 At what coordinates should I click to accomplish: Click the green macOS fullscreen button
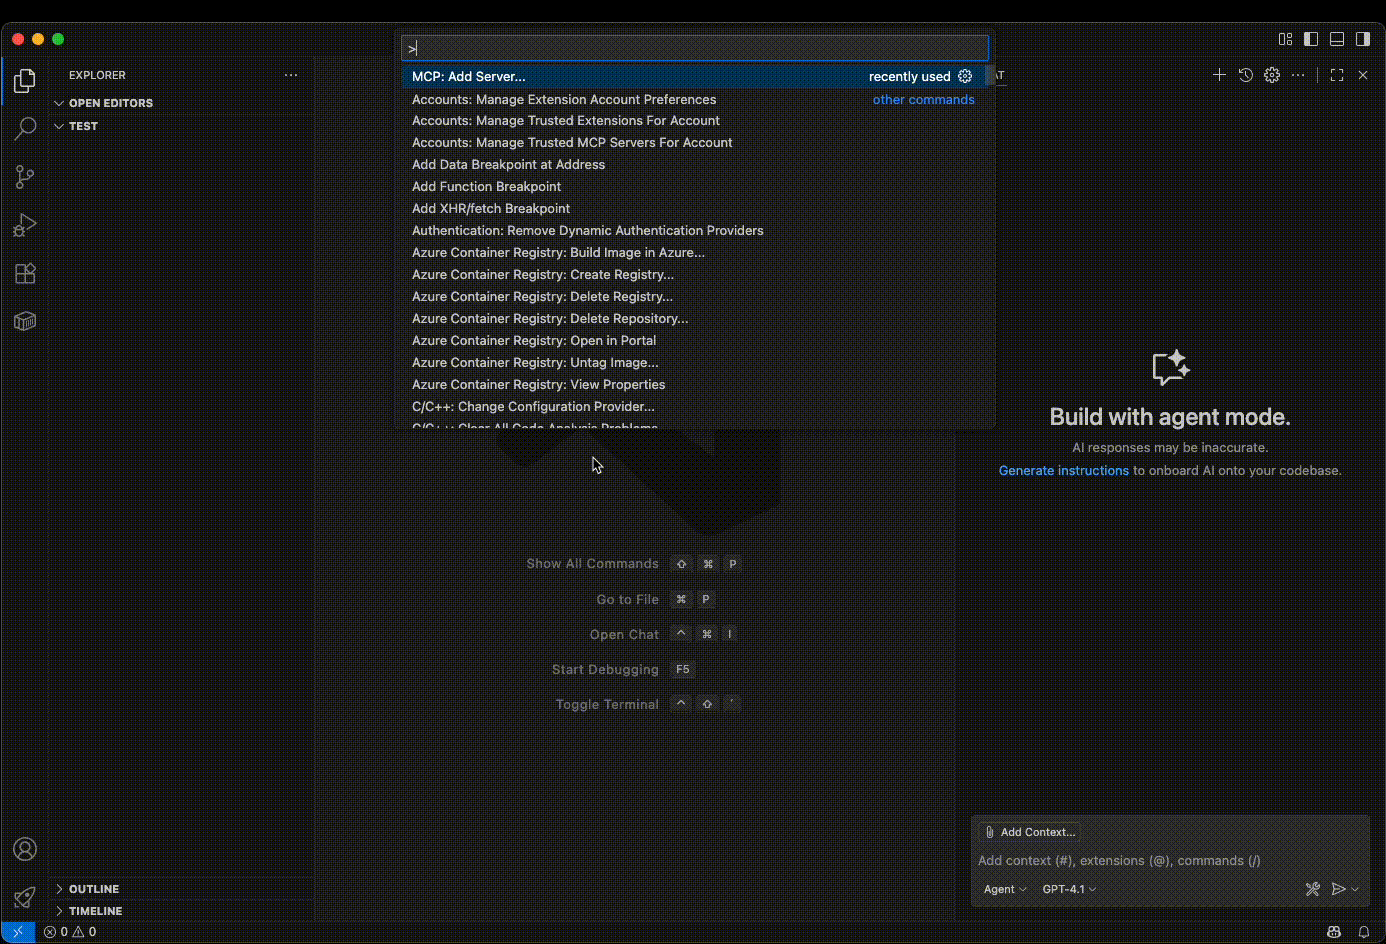(58, 39)
